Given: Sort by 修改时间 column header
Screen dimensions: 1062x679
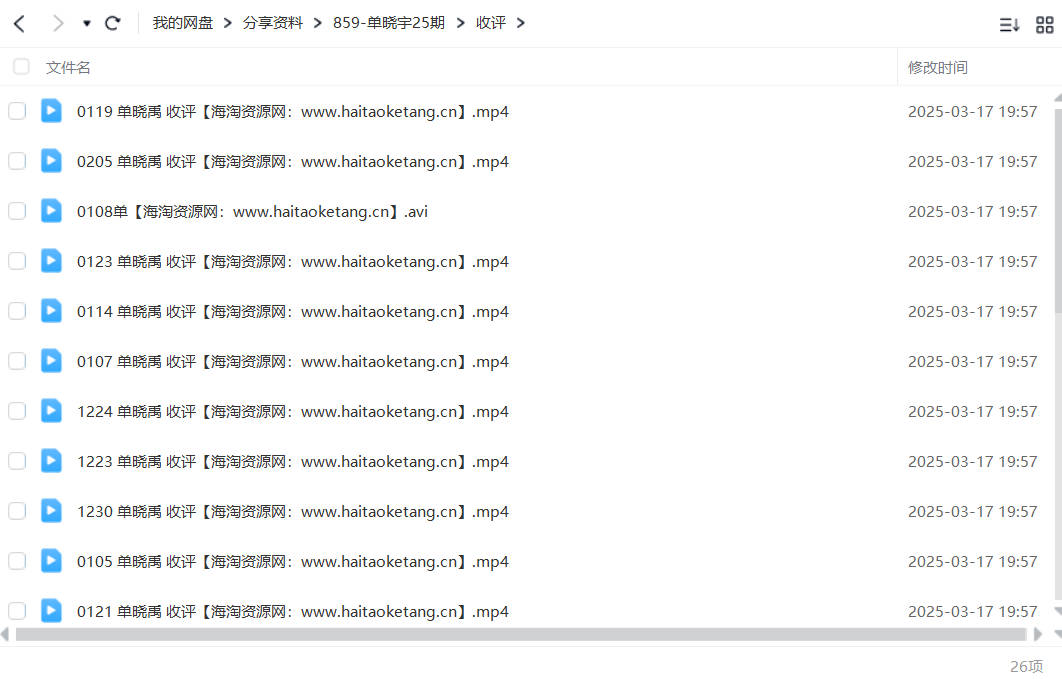Looking at the screenshot, I should [937, 68].
